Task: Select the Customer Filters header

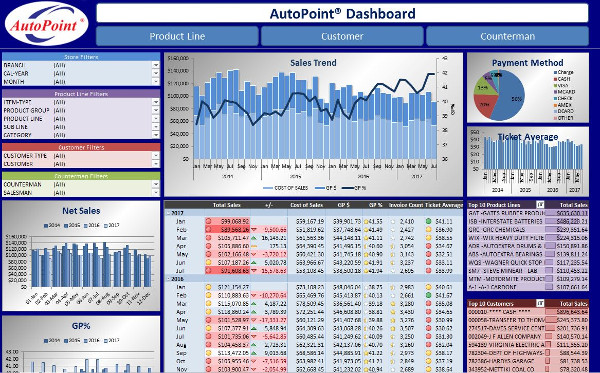Action: tap(81, 147)
